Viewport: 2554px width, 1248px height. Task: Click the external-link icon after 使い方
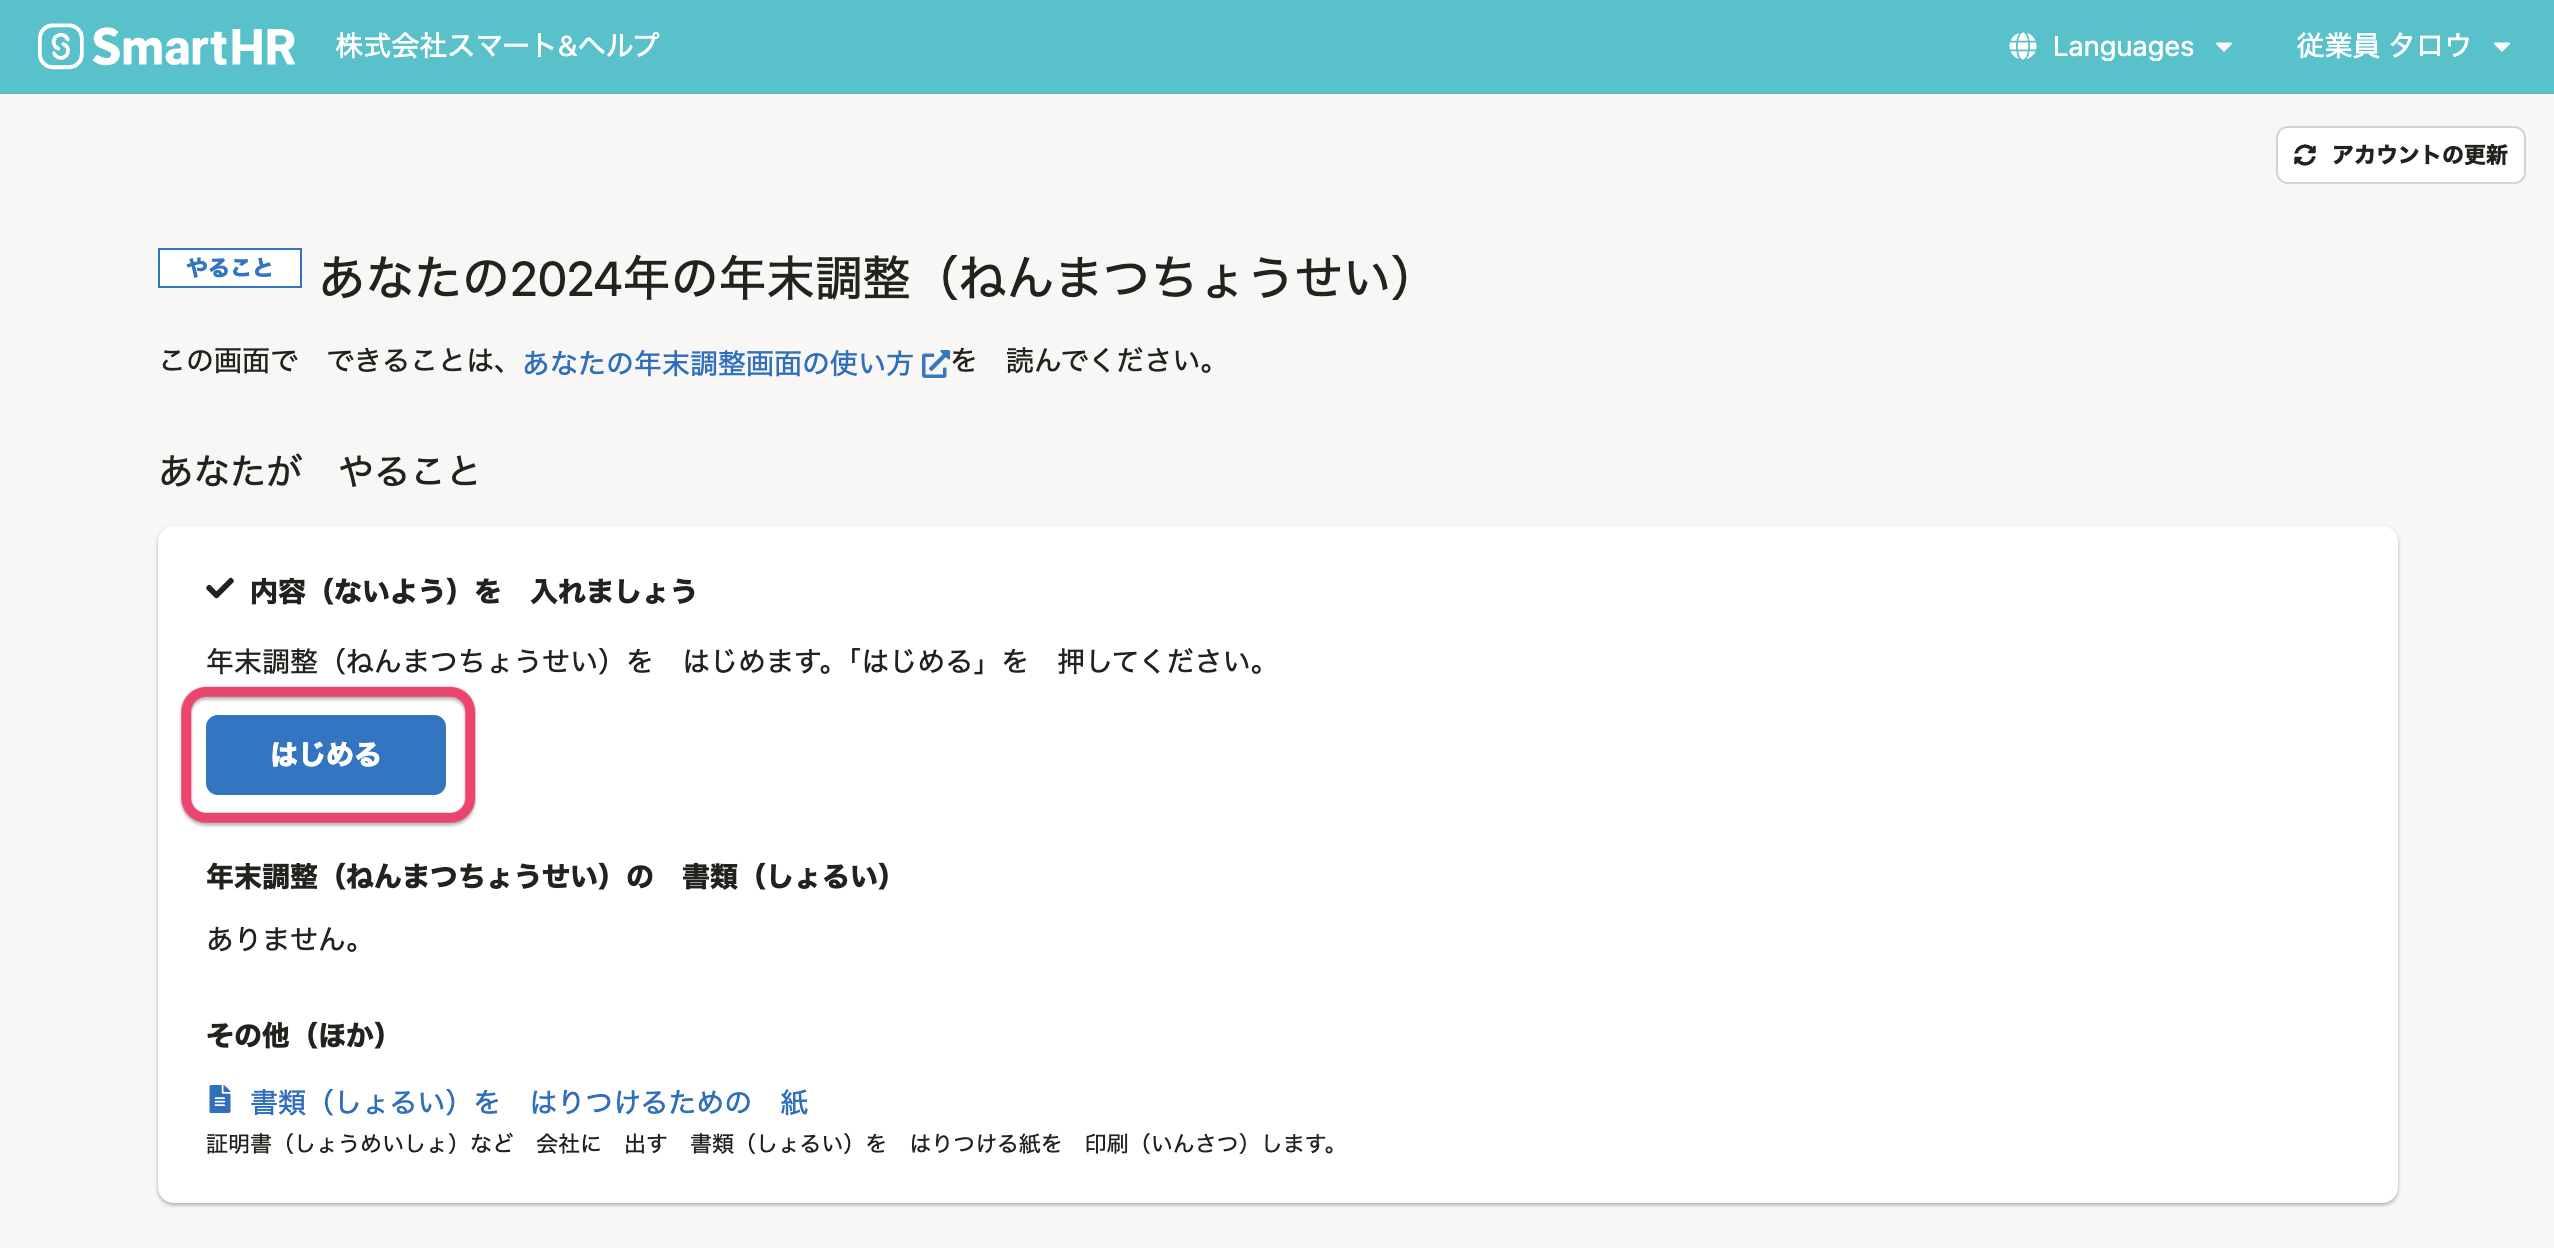coord(934,363)
